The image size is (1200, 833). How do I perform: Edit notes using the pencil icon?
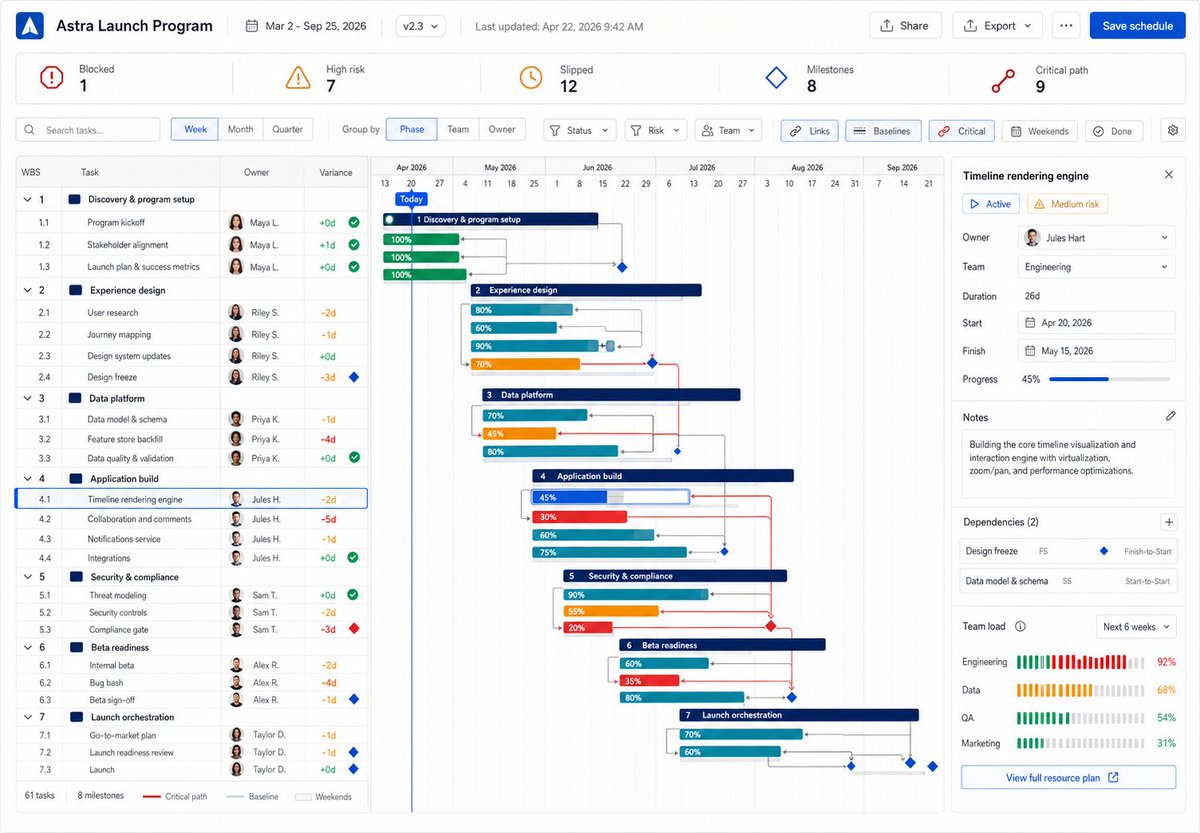tap(1171, 416)
